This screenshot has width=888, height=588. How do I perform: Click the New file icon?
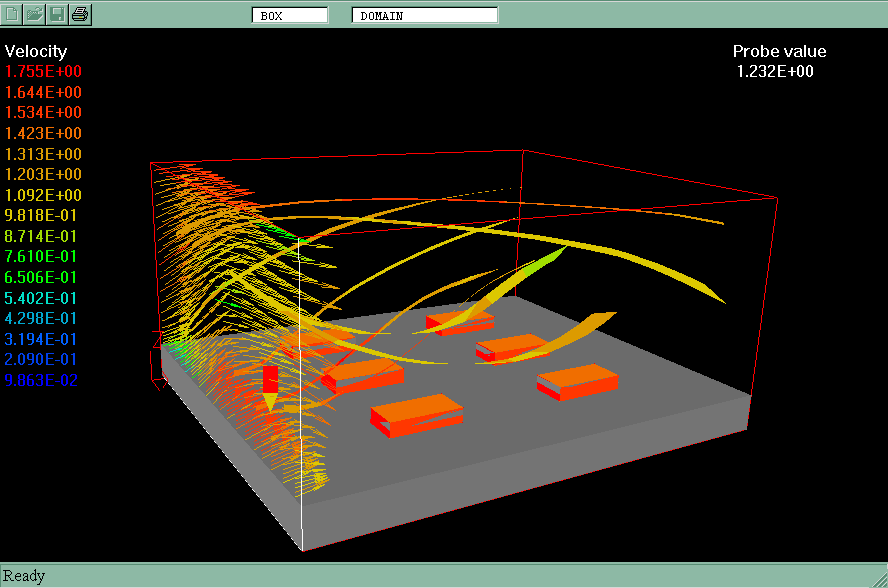tap(12, 14)
